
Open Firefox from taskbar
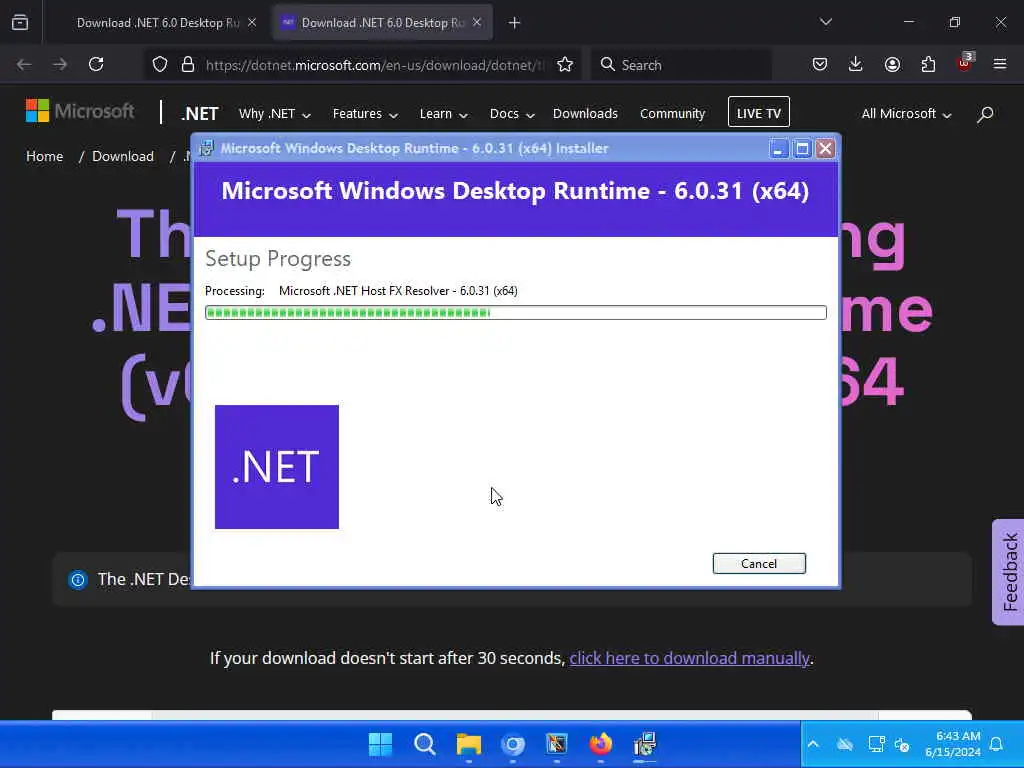point(600,744)
